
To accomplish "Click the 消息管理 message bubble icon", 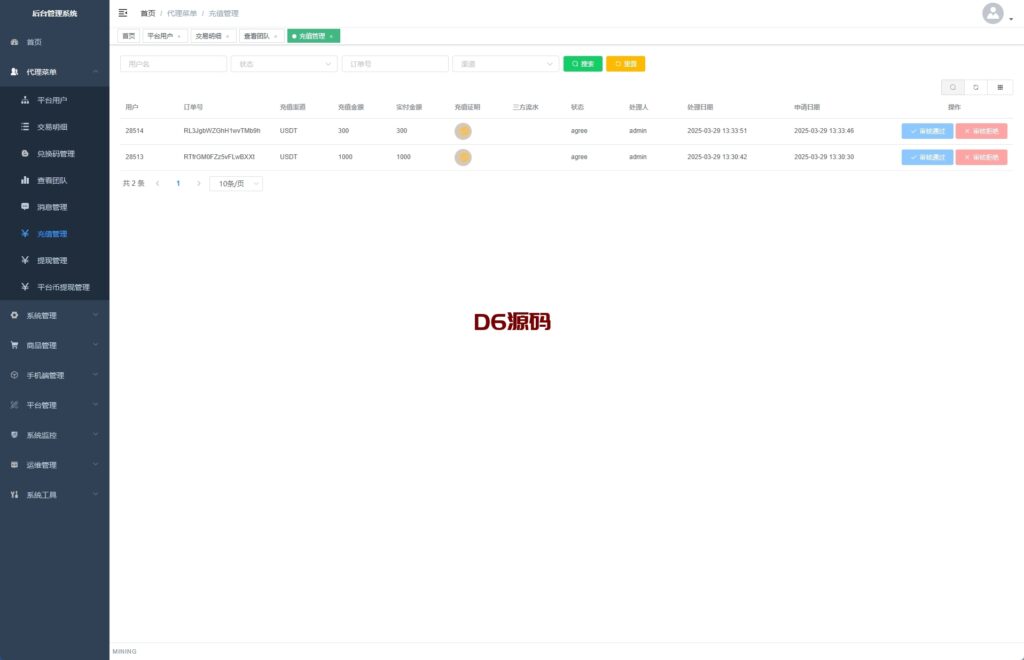I will 25,206.
